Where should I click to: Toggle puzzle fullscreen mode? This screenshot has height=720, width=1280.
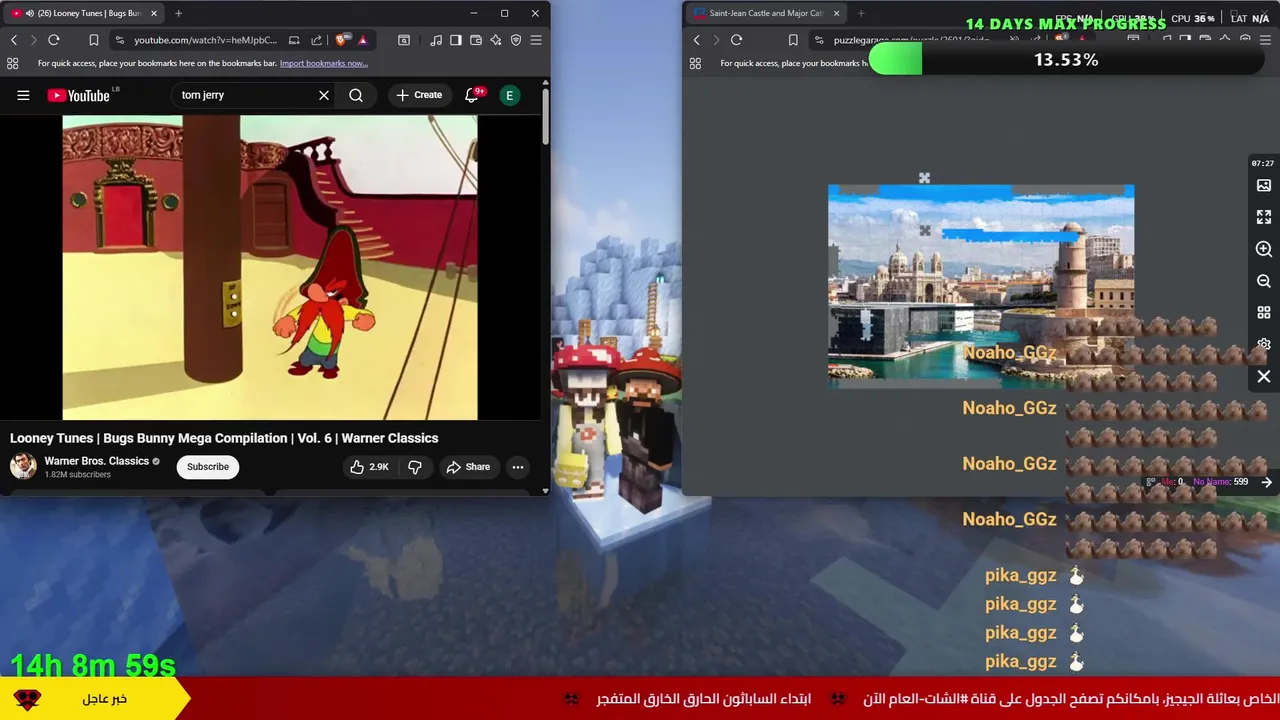pyautogui.click(x=1264, y=217)
